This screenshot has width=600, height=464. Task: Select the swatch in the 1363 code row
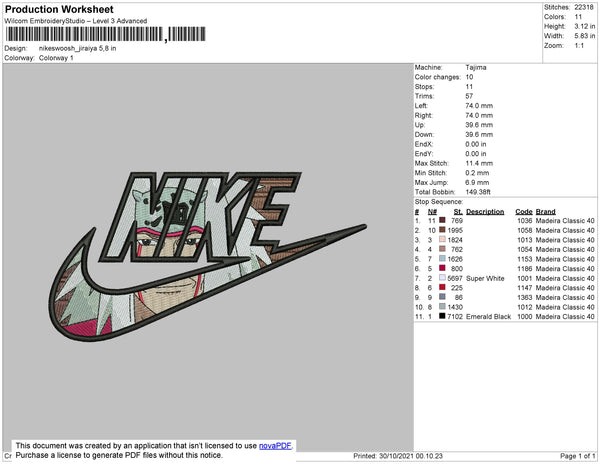pos(442,297)
